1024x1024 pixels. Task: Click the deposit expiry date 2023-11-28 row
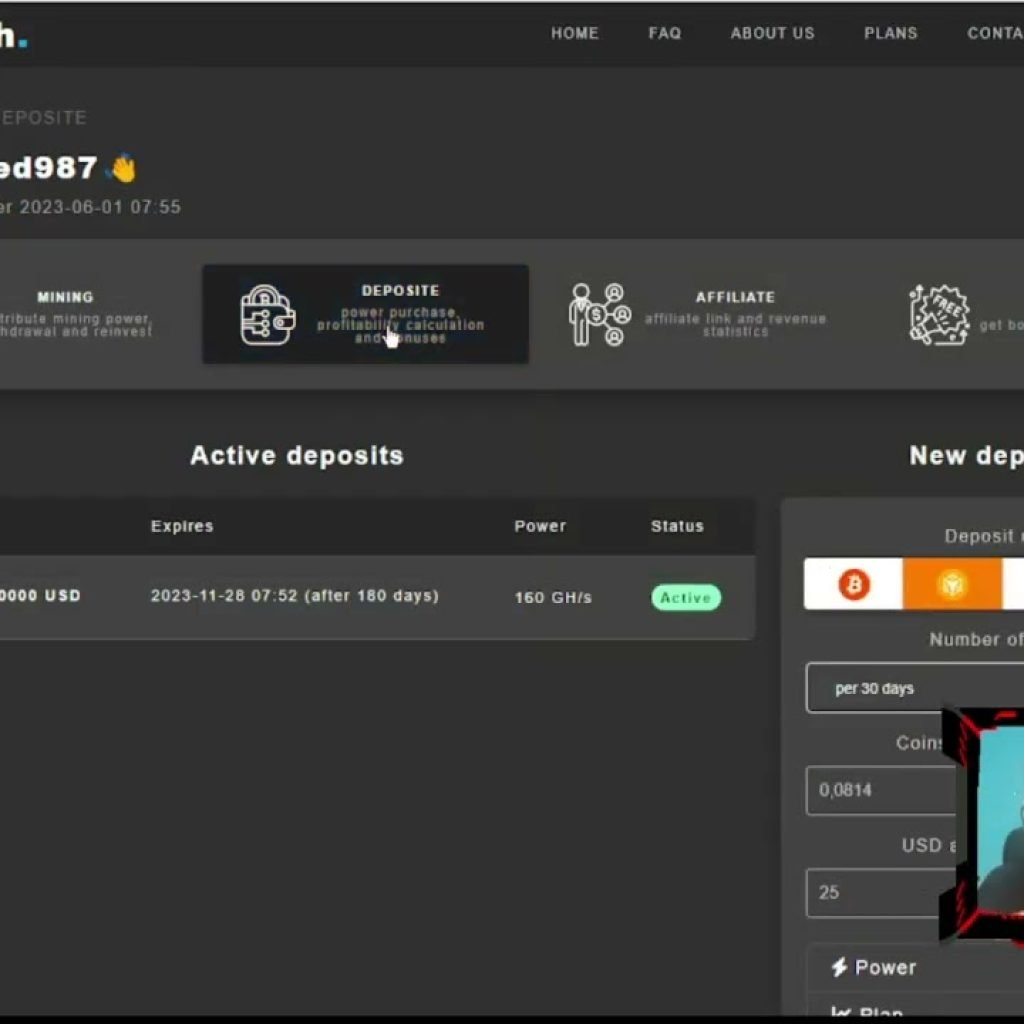pyautogui.click(x=294, y=596)
